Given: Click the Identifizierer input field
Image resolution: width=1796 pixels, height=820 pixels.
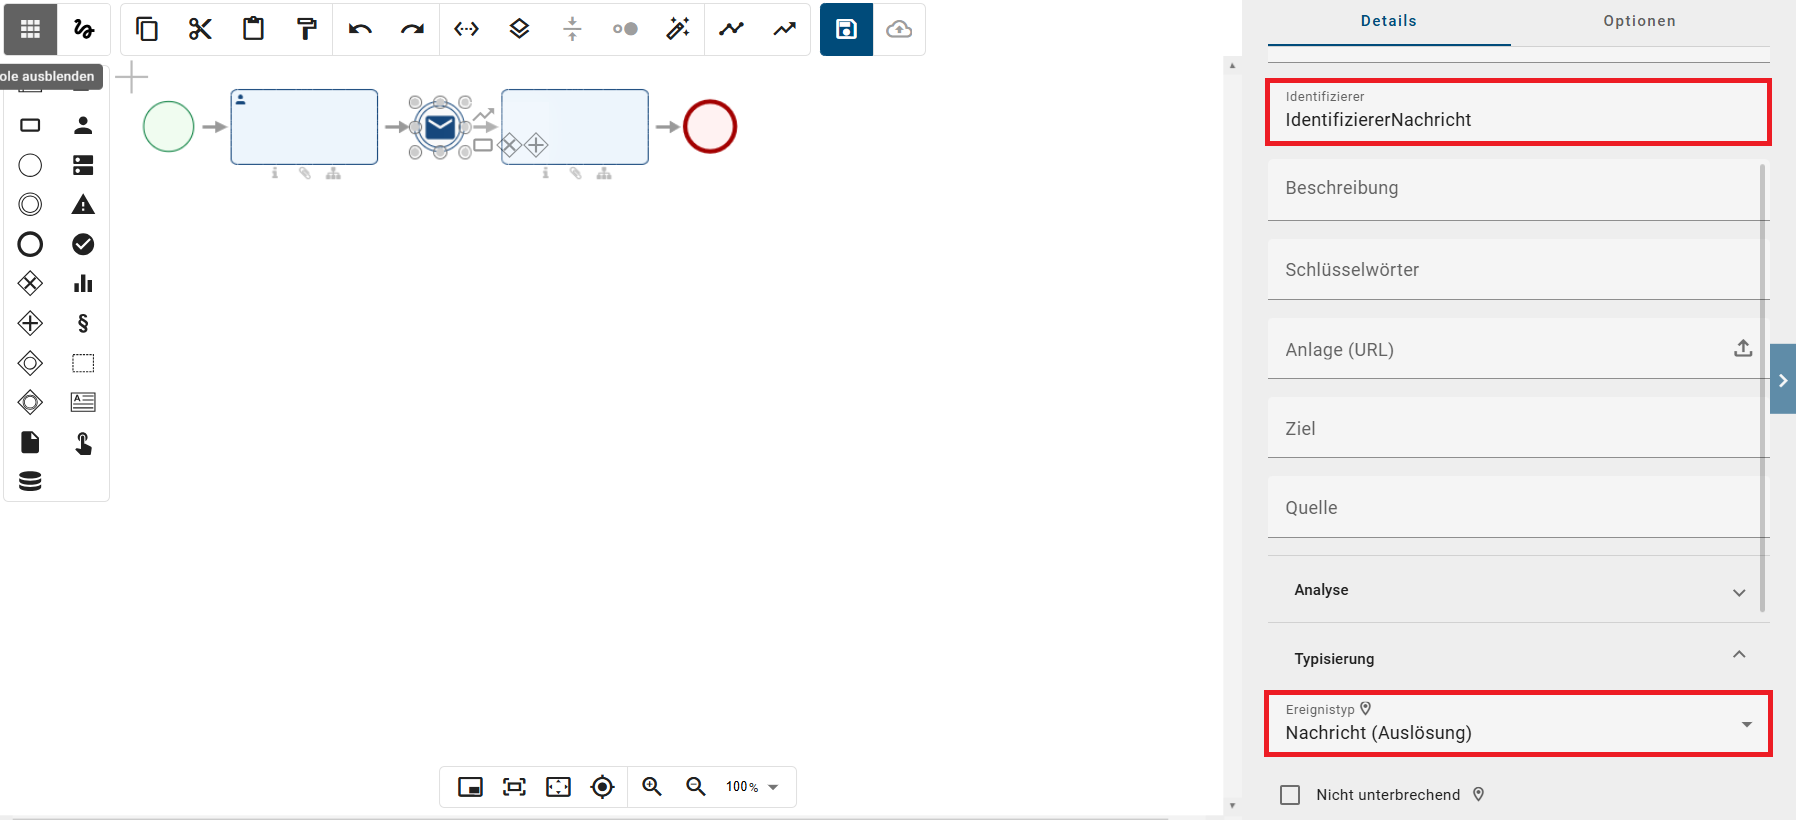Looking at the screenshot, I should coord(1518,112).
